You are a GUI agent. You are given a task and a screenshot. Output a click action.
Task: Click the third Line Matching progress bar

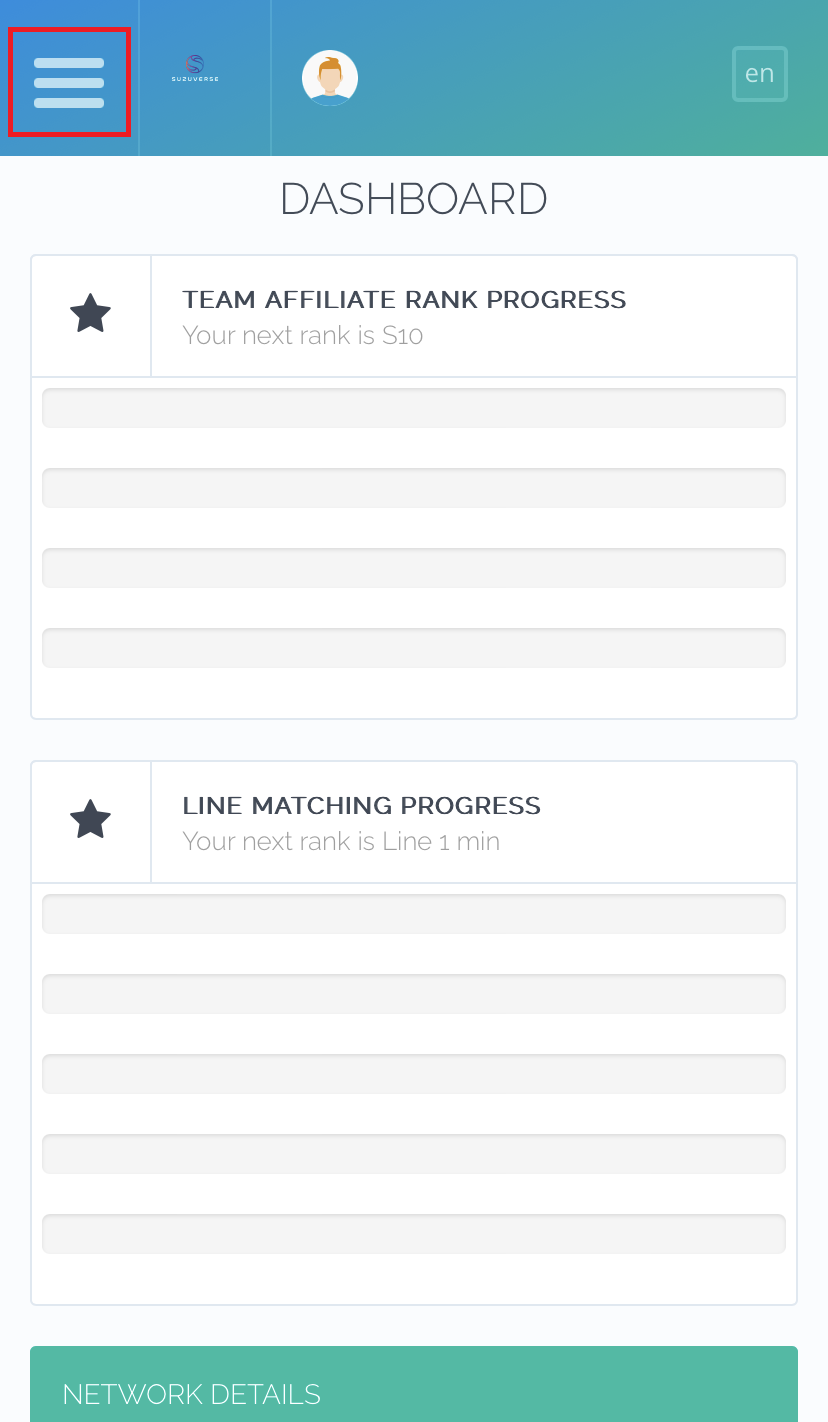pos(414,1074)
